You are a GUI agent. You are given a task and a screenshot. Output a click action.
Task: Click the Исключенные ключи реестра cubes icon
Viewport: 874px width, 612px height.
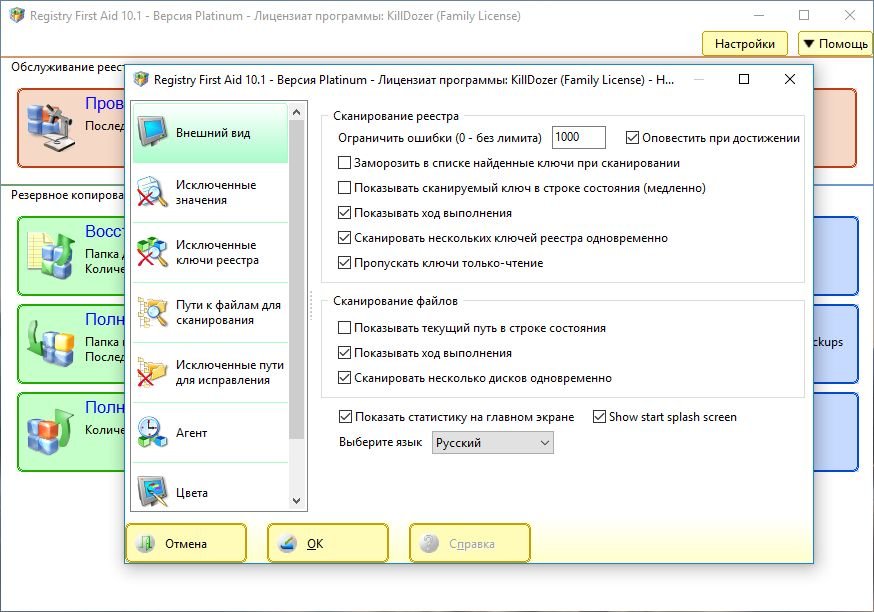coord(153,252)
